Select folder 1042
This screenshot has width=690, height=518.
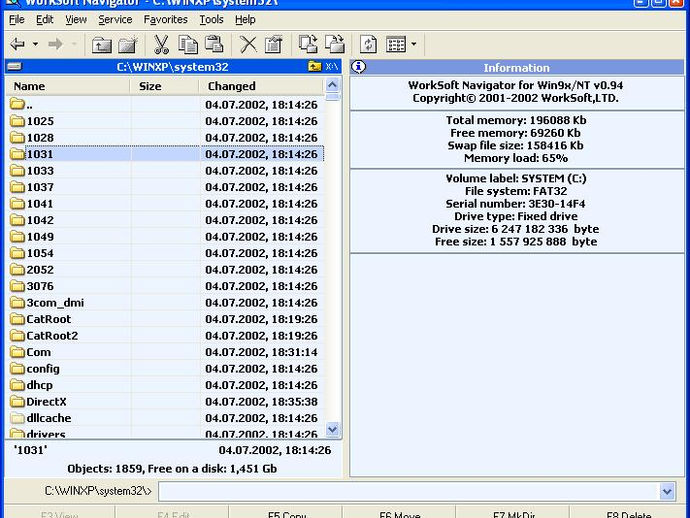(x=165, y=220)
